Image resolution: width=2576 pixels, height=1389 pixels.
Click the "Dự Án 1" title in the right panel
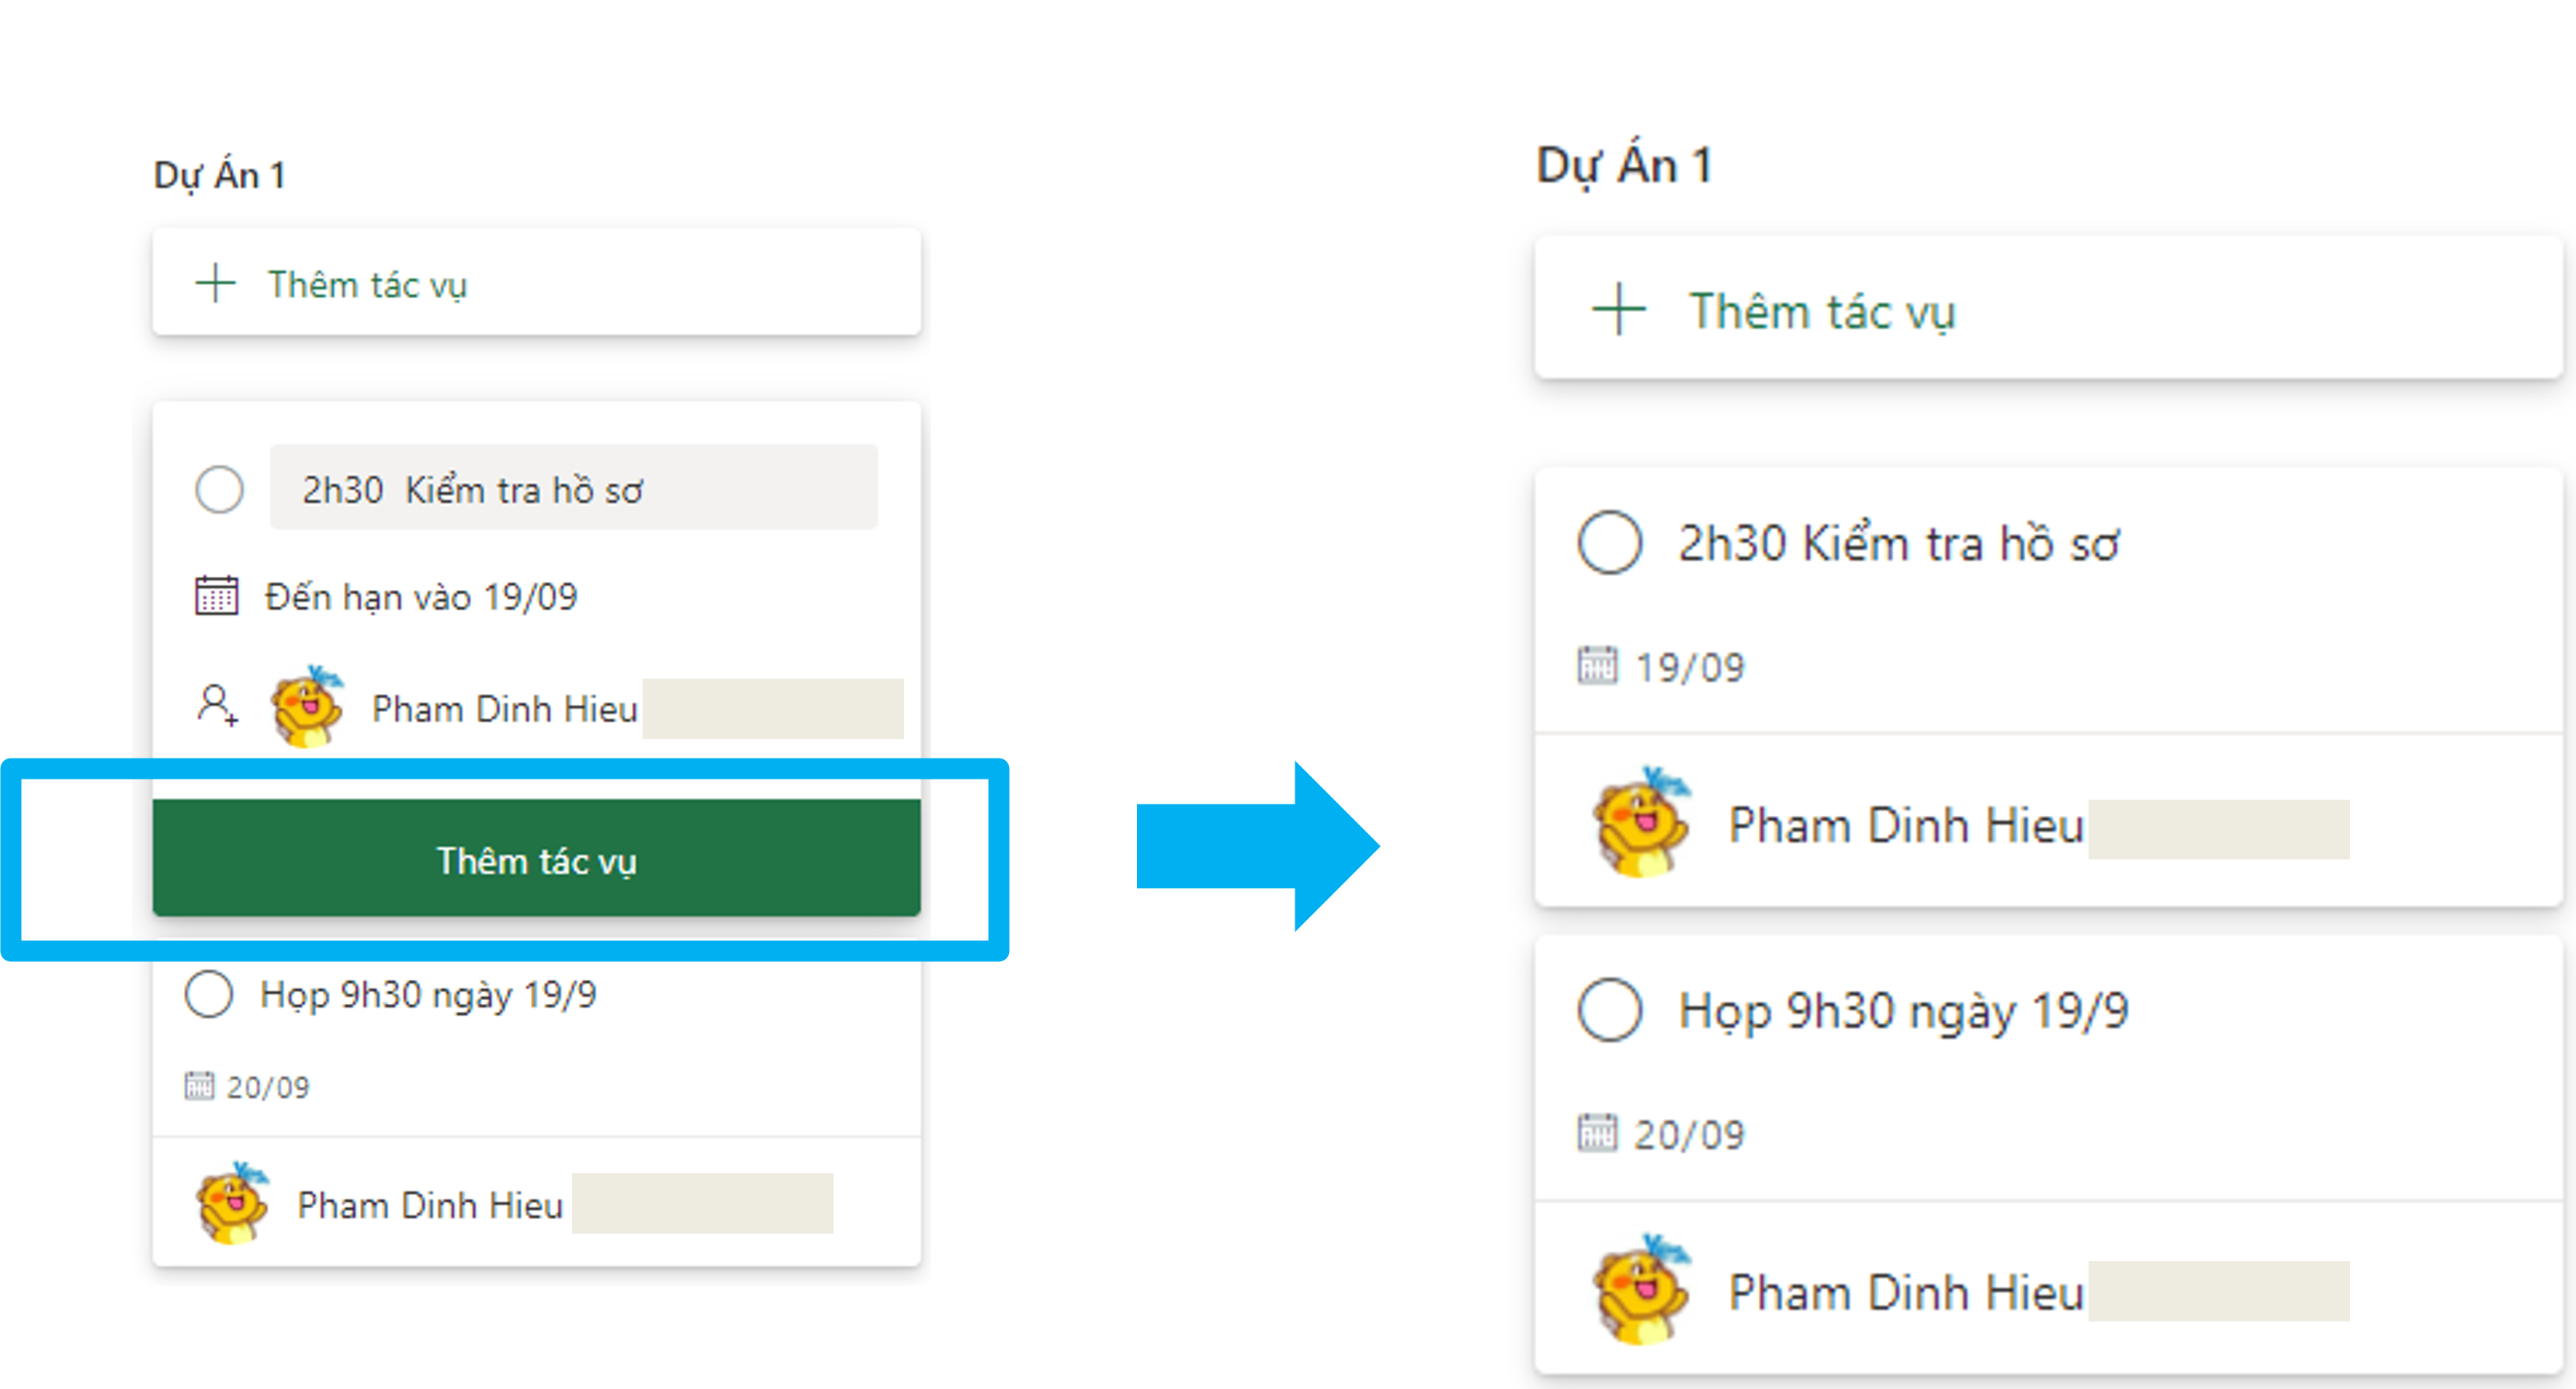click(x=1624, y=165)
